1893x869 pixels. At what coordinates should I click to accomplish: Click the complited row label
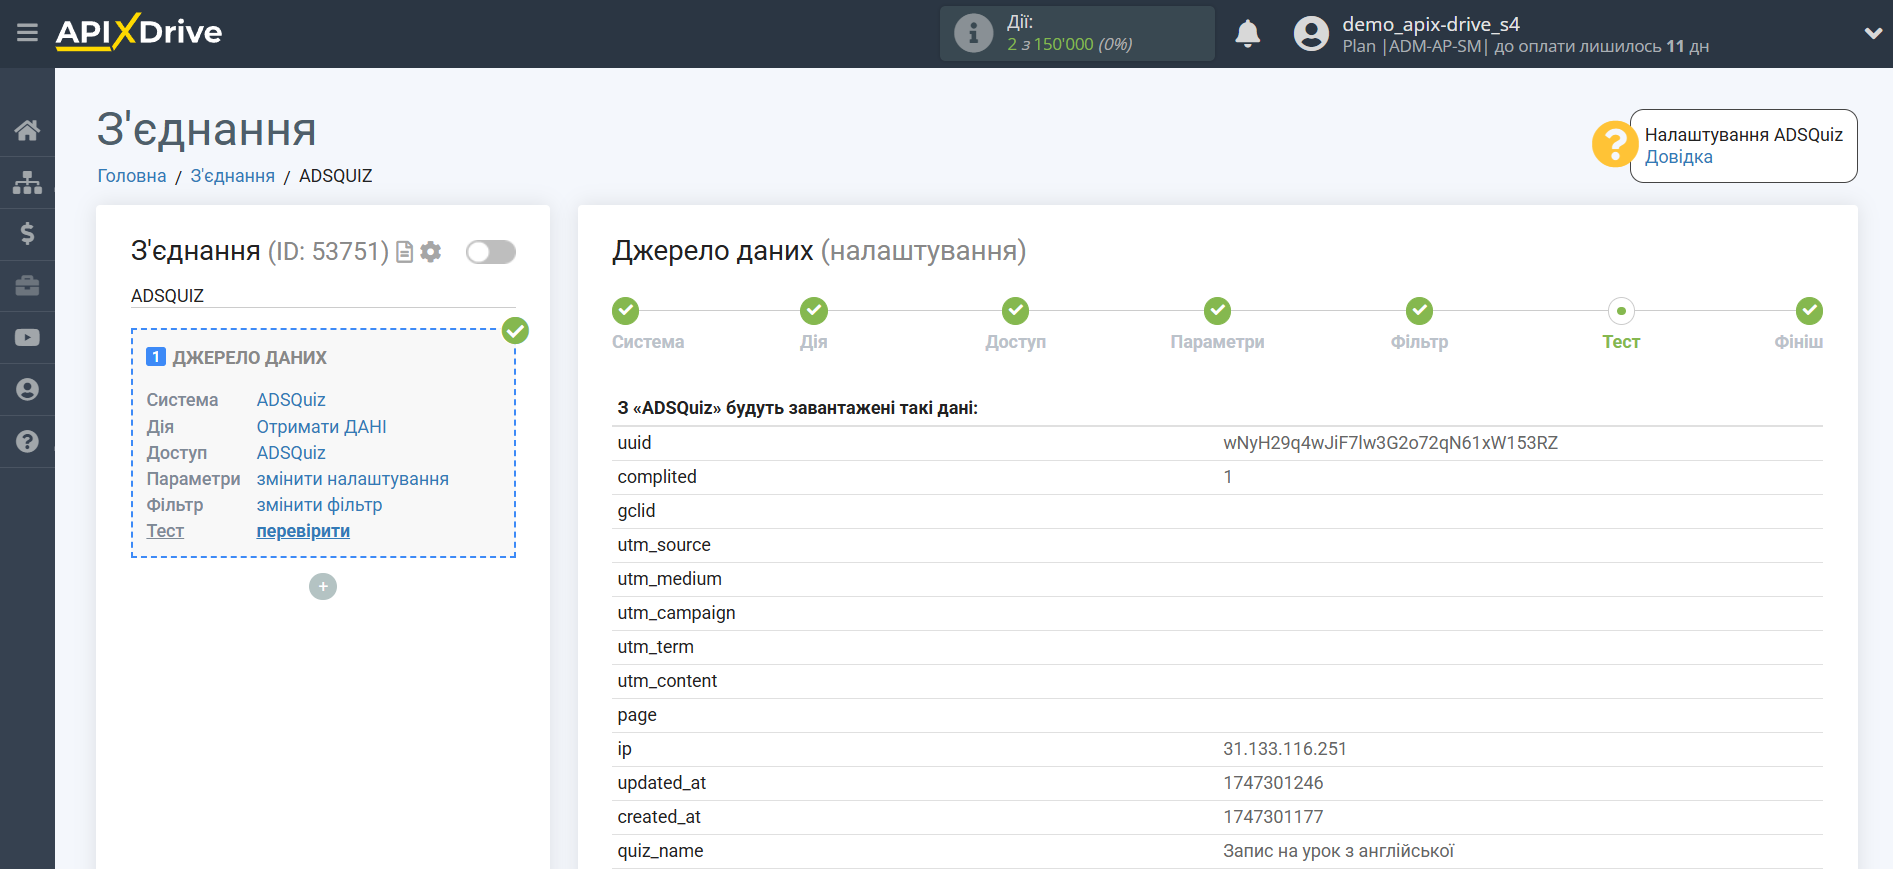(657, 477)
